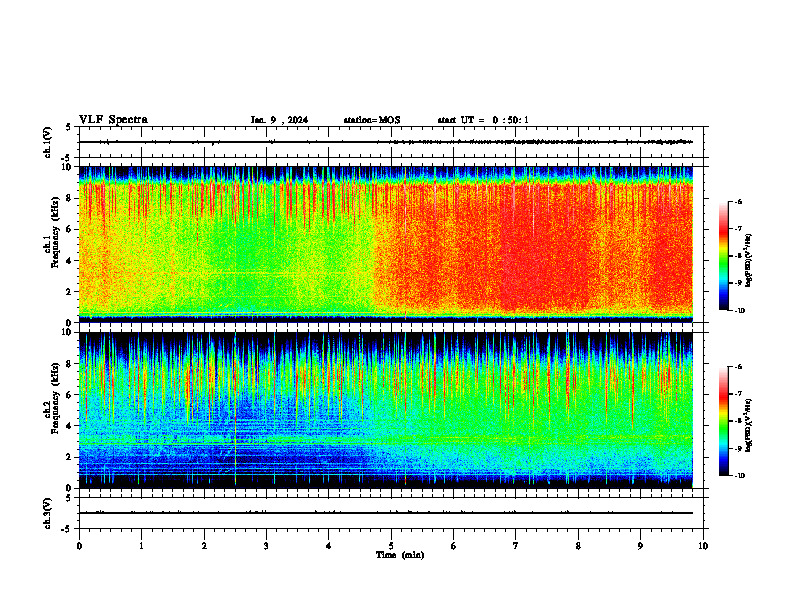Click the "VLF Spectra" plot title
This screenshot has height=612, width=792.
pyautogui.click(x=113, y=120)
